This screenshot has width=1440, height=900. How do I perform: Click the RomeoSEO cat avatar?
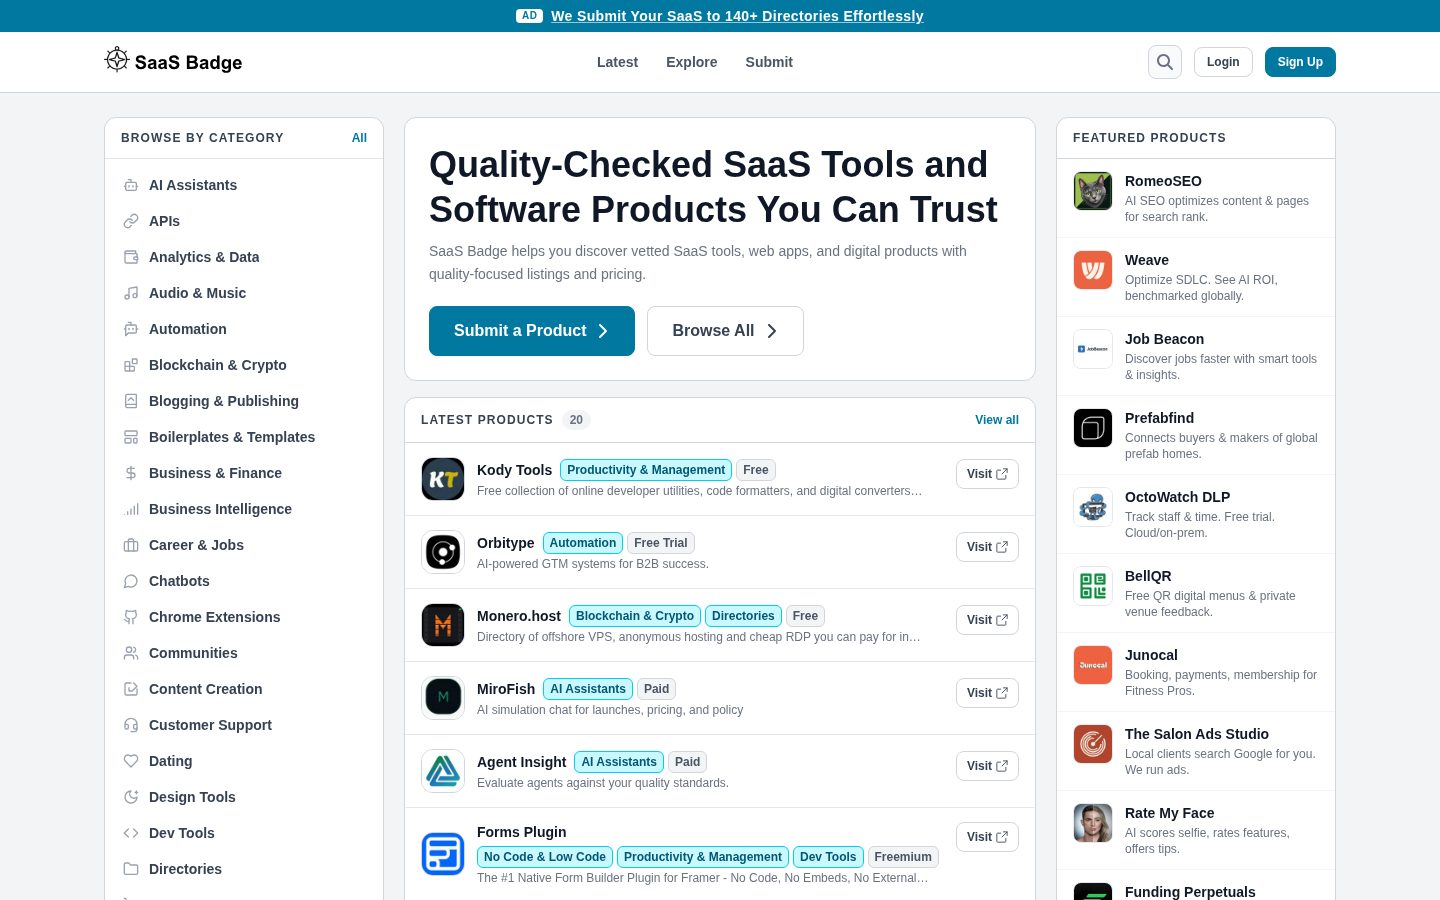click(1093, 191)
